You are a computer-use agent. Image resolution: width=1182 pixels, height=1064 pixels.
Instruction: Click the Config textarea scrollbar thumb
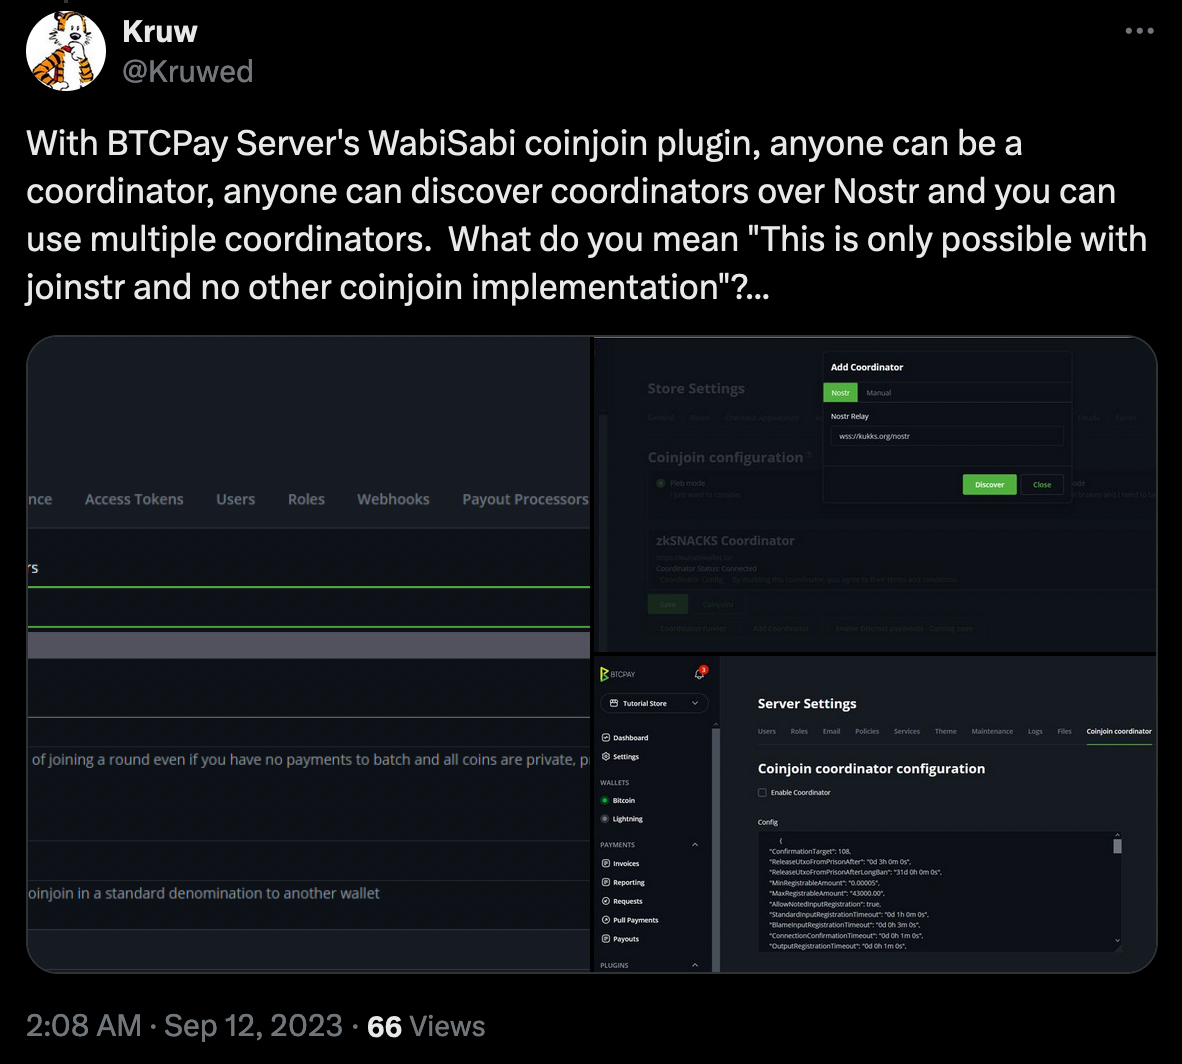coord(1117,846)
